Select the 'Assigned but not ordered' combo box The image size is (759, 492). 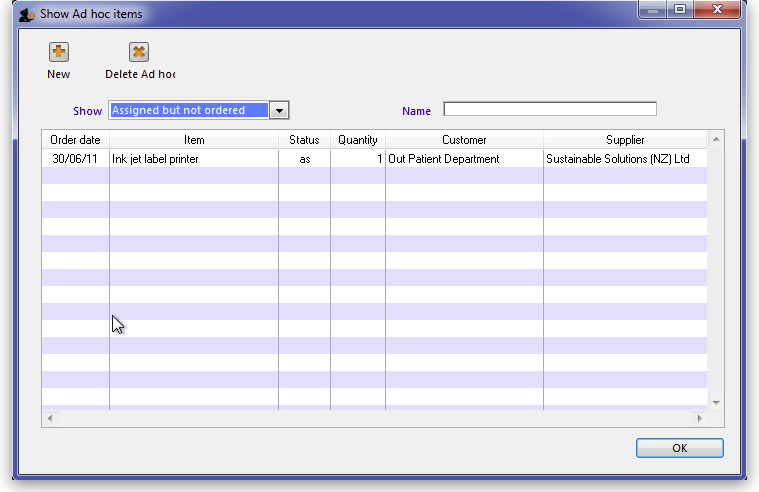click(x=189, y=110)
